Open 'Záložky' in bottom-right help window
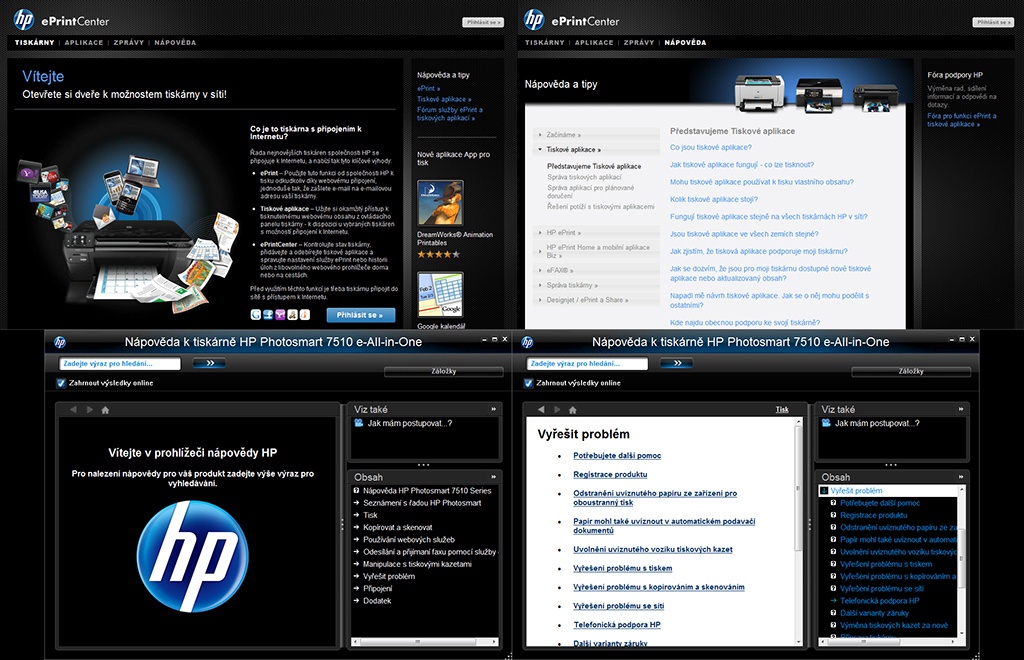 [x=911, y=371]
